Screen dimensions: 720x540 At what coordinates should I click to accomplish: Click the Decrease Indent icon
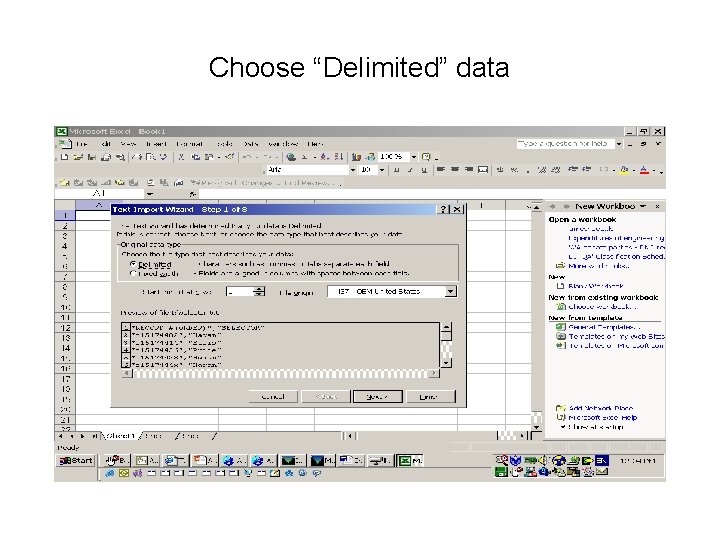pyautogui.click(x=573, y=170)
